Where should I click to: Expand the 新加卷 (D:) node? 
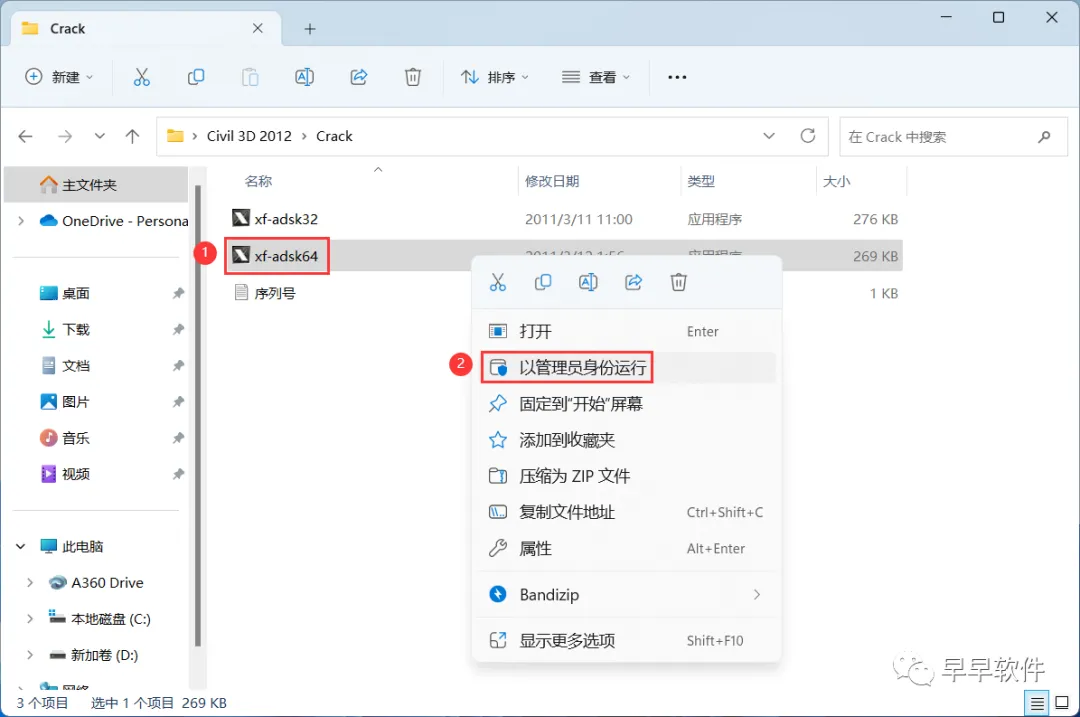click(x=30, y=655)
